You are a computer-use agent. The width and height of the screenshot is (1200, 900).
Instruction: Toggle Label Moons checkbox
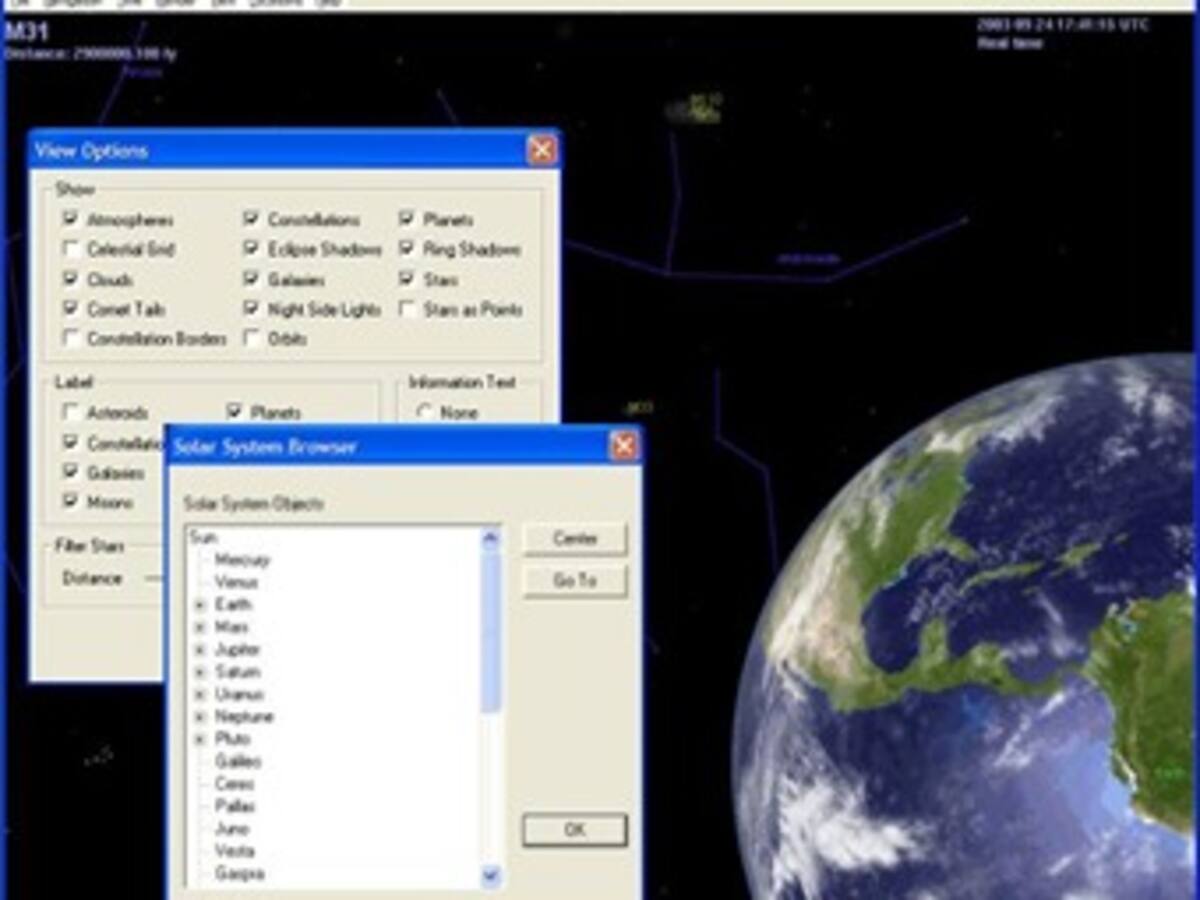[71, 501]
